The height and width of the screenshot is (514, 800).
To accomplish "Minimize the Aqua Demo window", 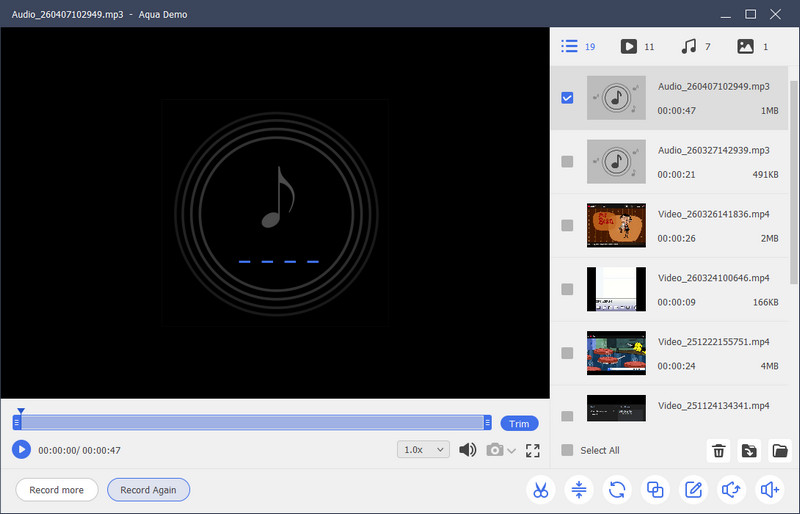I will pos(726,15).
